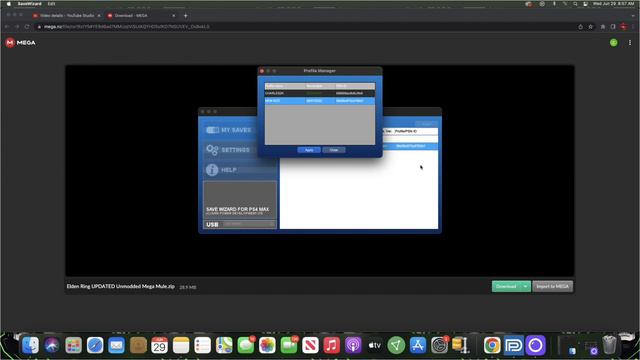This screenshot has height=360, width=640.
Task: Open FaceTime from the Dock
Action: [289, 345]
